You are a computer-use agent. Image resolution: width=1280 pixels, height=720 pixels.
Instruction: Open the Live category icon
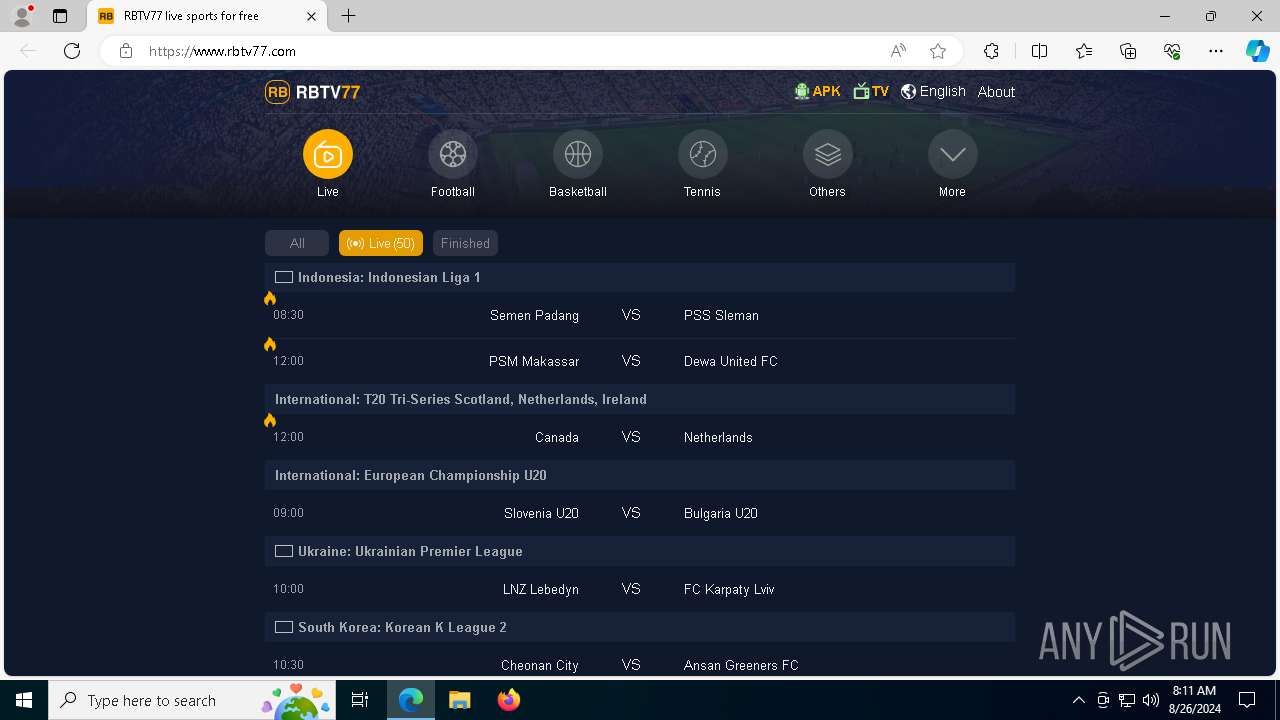coord(328,154)
